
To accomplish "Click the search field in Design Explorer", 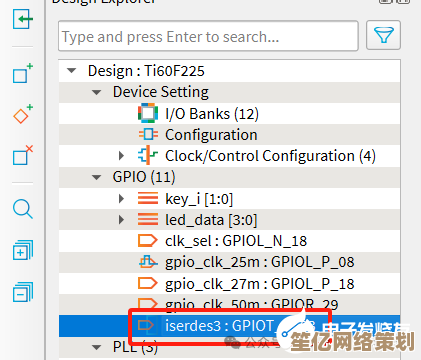I will coord(208,36).
